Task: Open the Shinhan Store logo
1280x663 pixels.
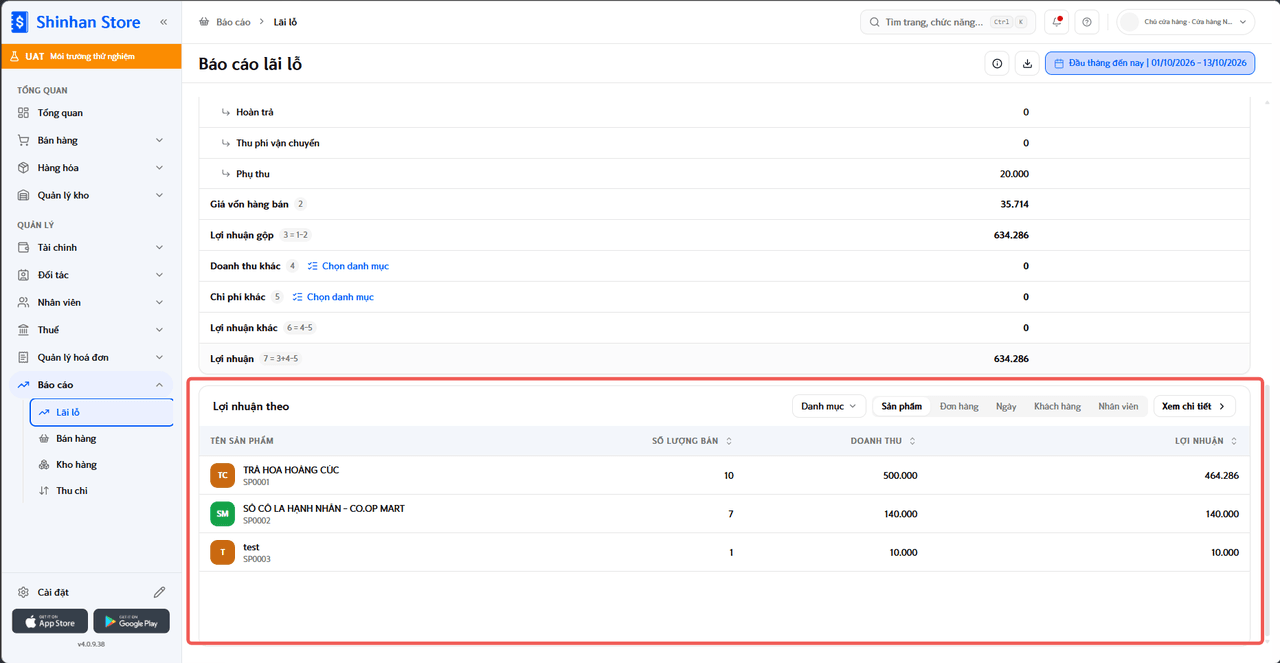Action: click(75, 22)
